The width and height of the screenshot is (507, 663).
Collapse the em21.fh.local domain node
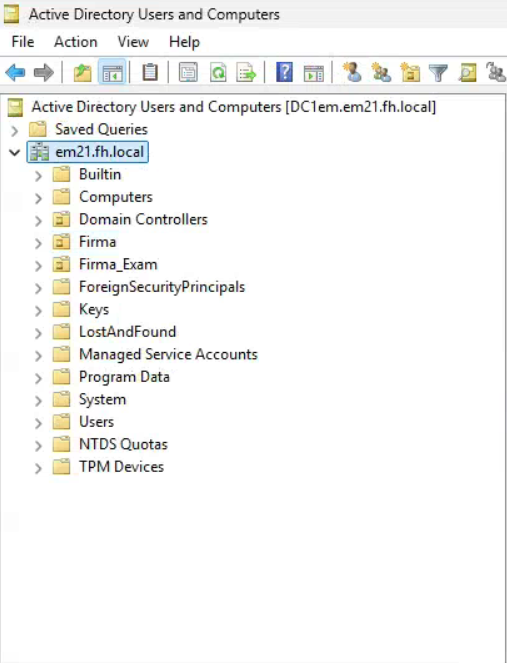(x=15, y=152)
